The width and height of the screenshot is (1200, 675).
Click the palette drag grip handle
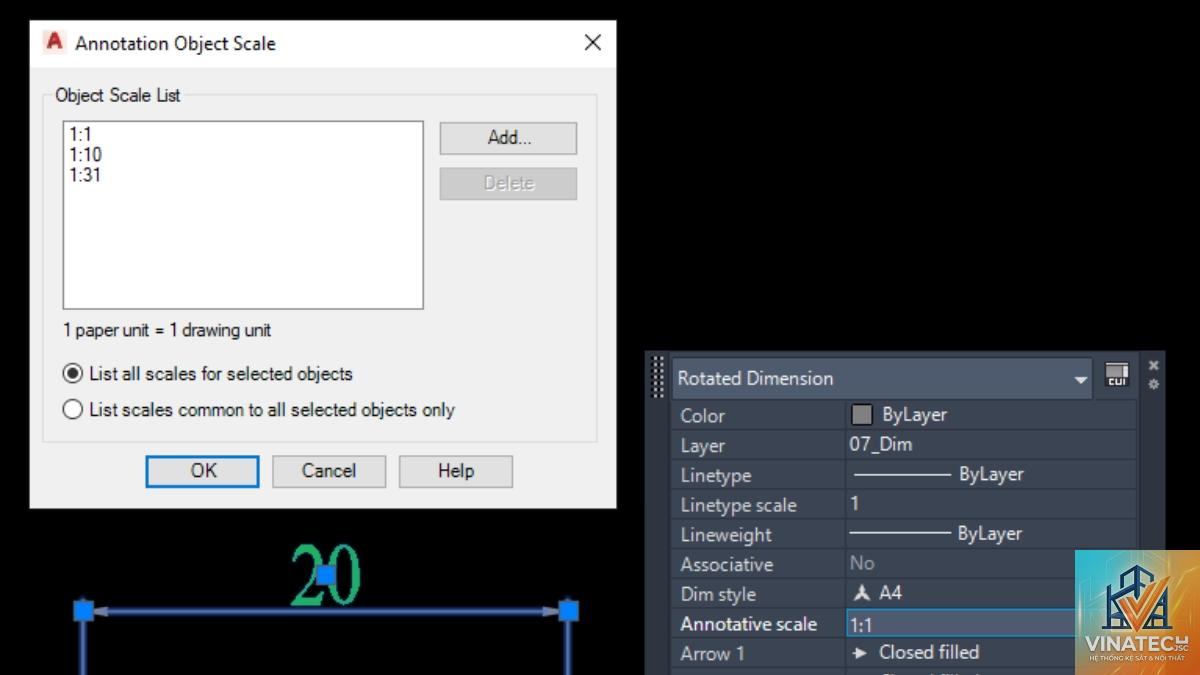(x=658, y=377)
